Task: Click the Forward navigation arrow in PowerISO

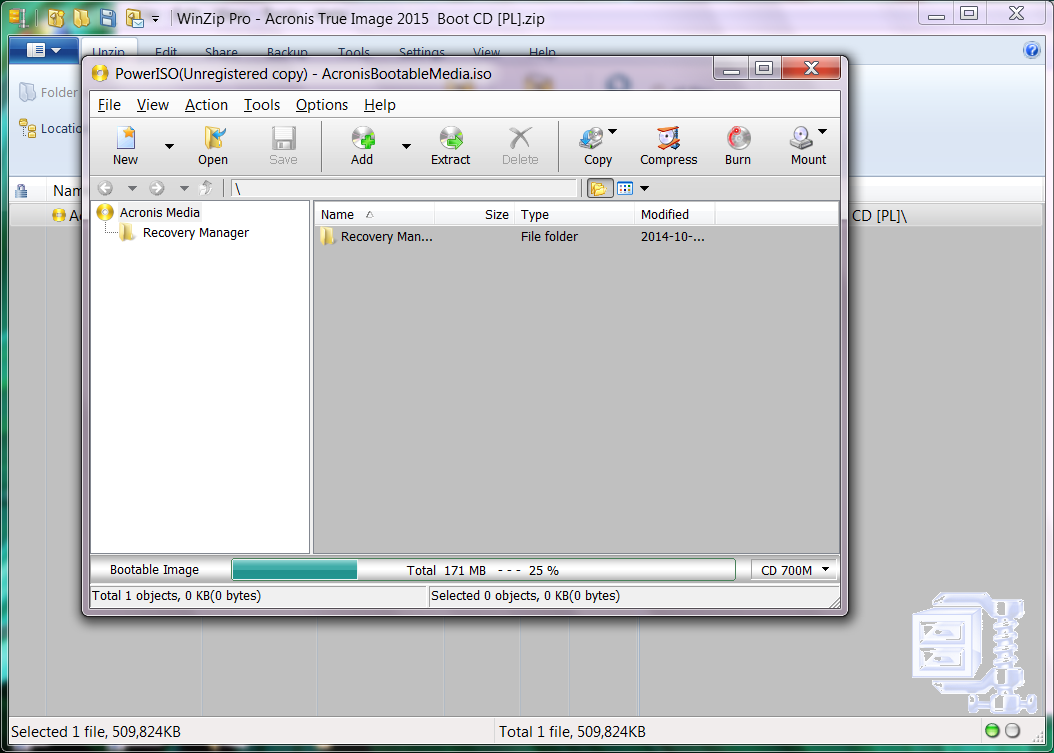Action: [157, 188]
